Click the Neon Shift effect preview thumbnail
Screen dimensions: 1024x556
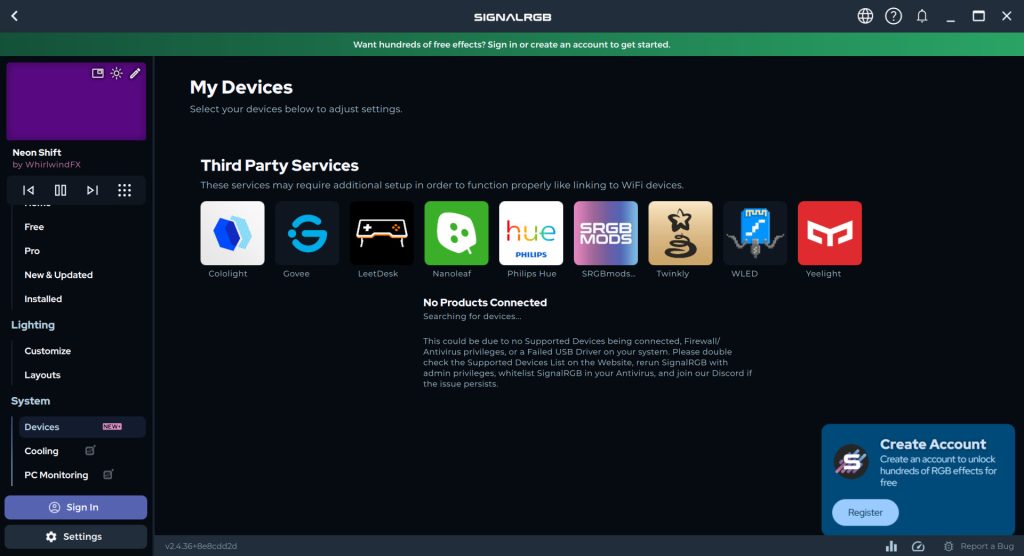tap(76, 101)
